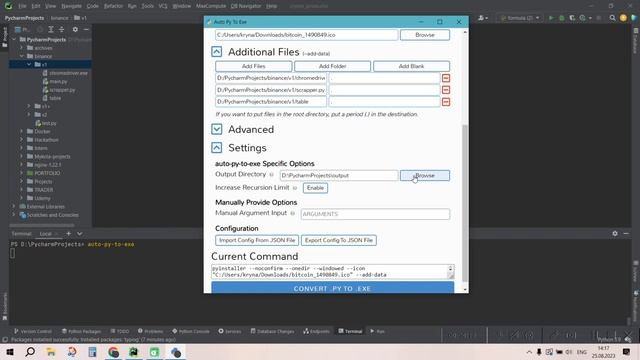The image size is (640, 360).
Task: Expand the Docker folder in tree
Action: 22,131
